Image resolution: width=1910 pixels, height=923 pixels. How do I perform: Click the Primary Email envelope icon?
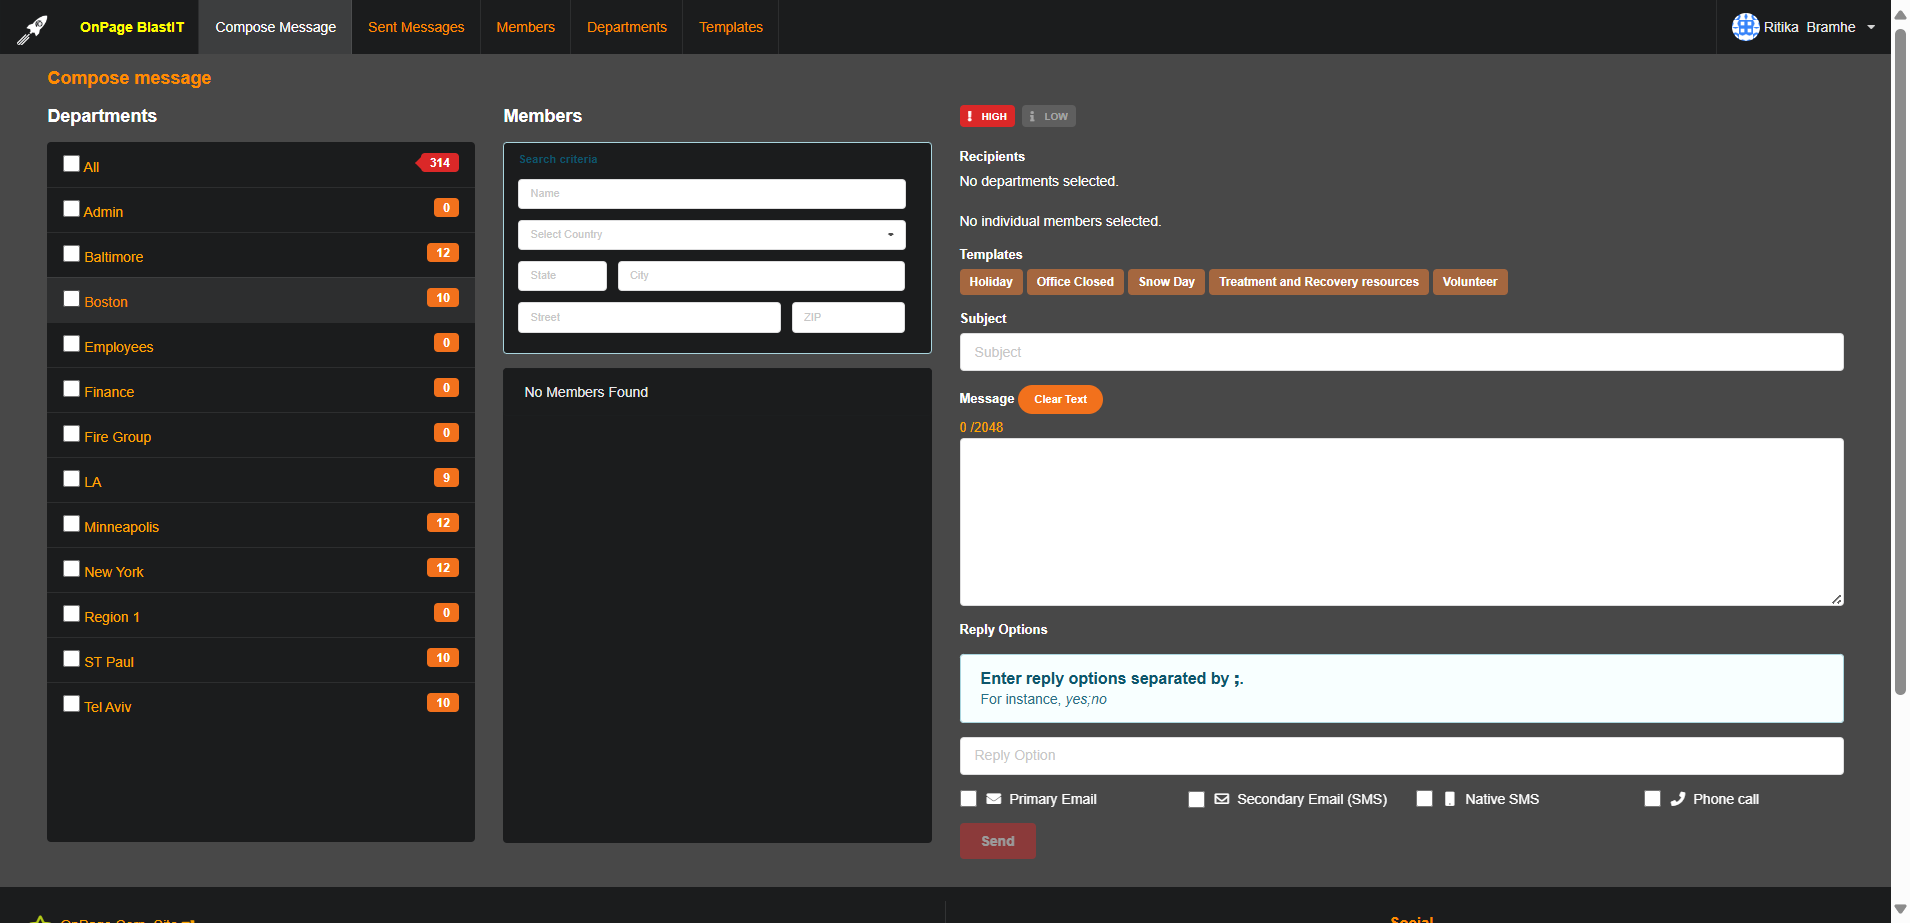coord(993,799)
